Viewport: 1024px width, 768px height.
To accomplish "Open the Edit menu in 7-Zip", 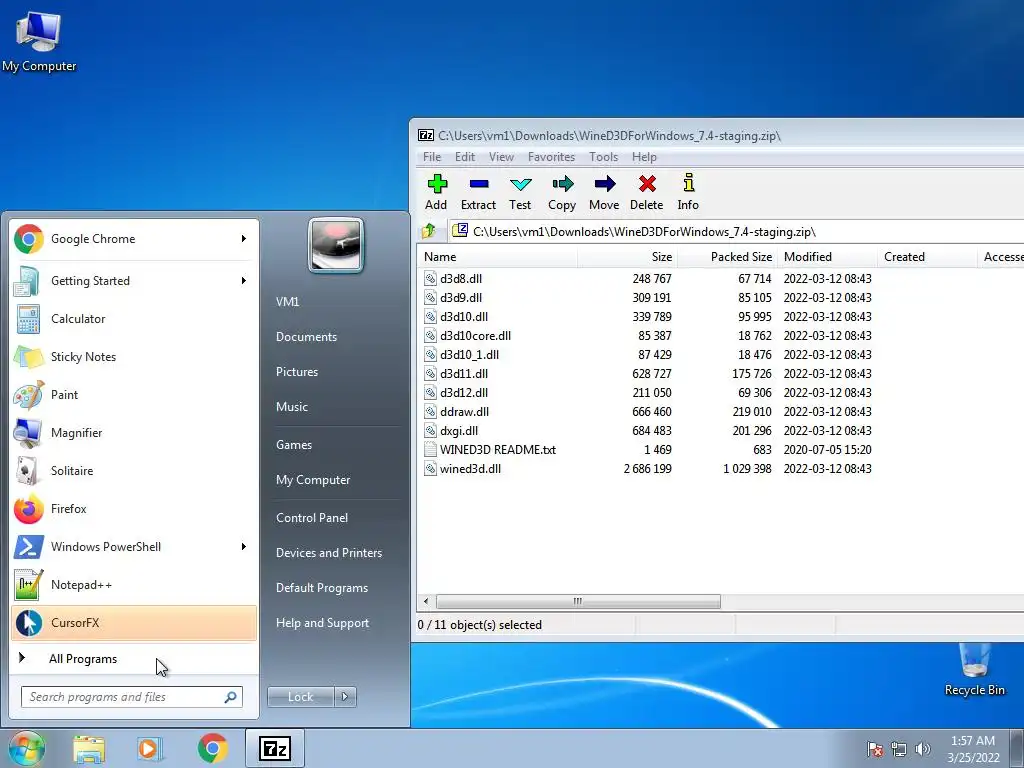I will (x=465, y=157).
